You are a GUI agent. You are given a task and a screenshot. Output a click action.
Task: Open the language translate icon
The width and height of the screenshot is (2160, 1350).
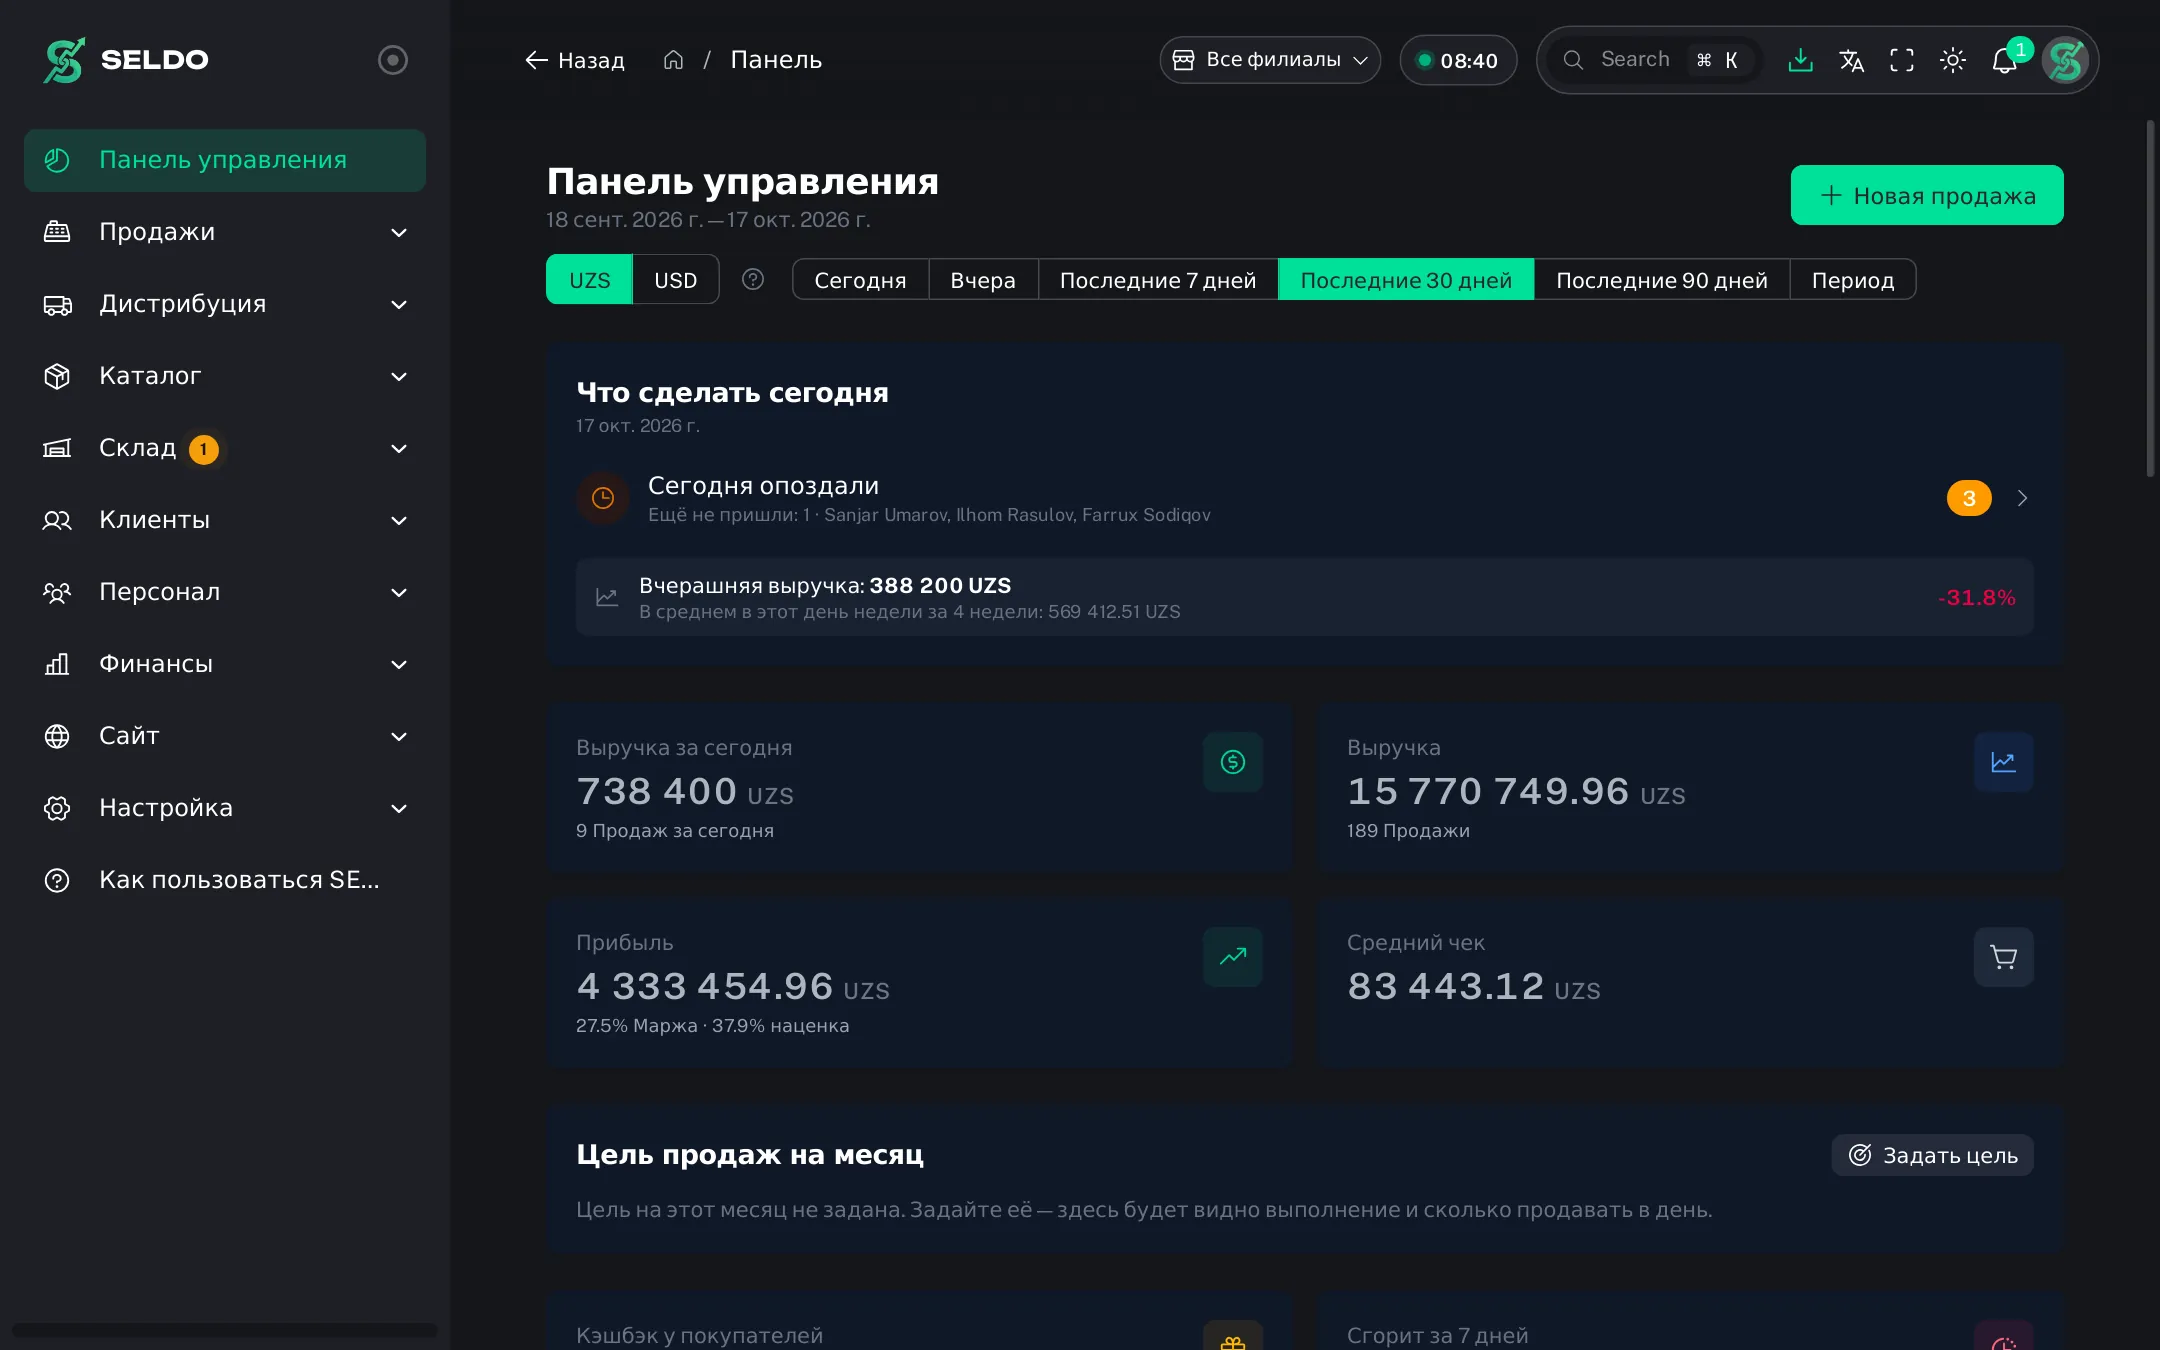[1851, 60]
